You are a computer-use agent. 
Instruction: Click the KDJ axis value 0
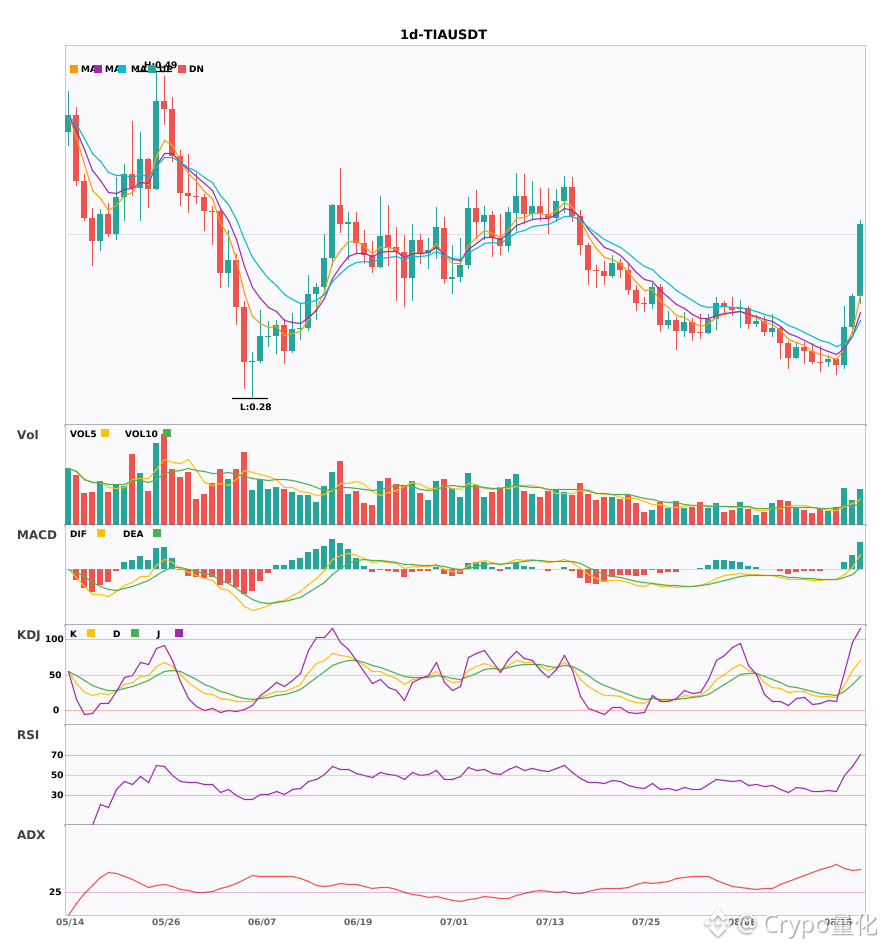(x=56, y=710)
